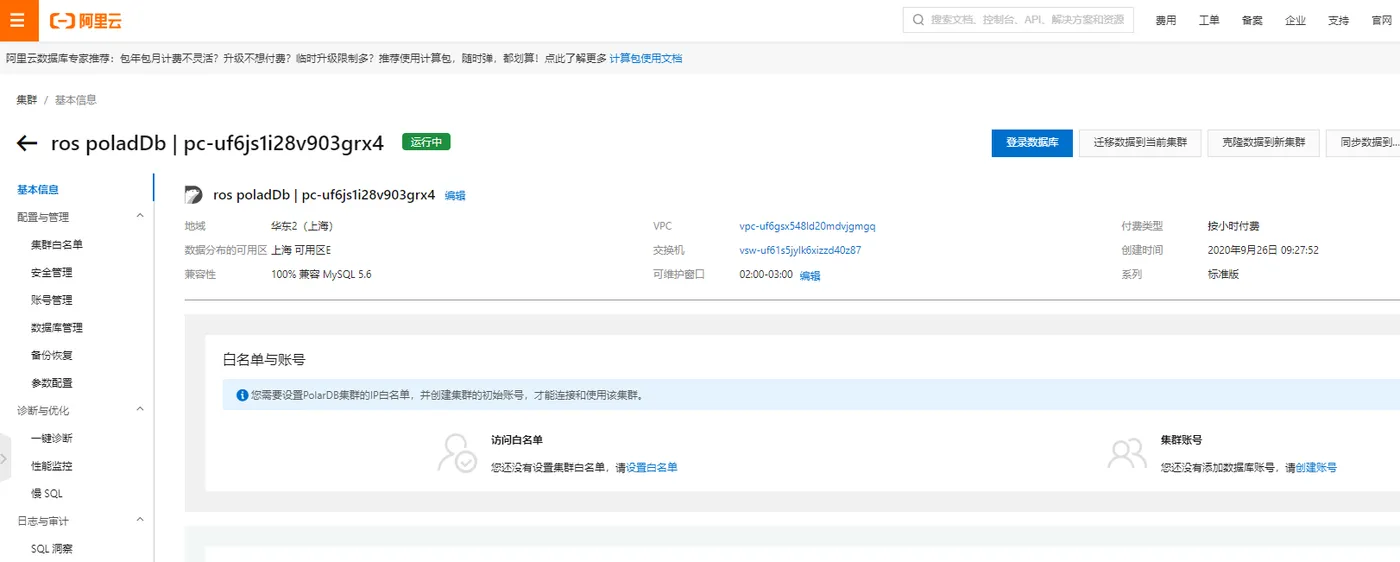Focus the top search input field
1400x562 pixels.
click(1018, 20)
